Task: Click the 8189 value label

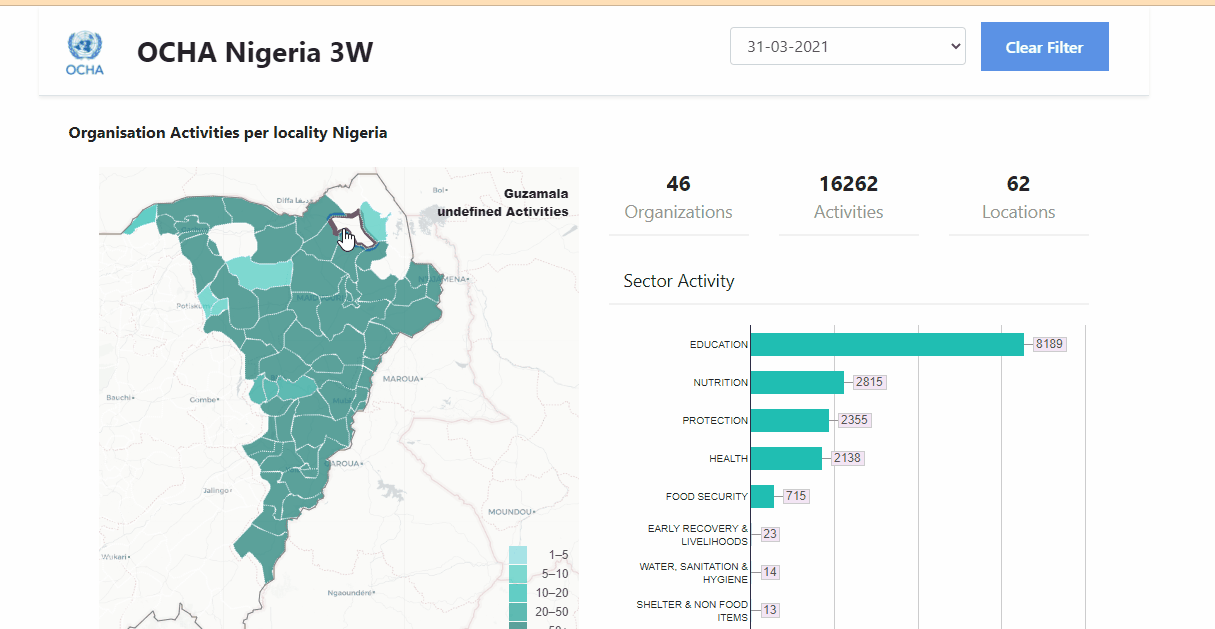Action: coord(1050,344)
